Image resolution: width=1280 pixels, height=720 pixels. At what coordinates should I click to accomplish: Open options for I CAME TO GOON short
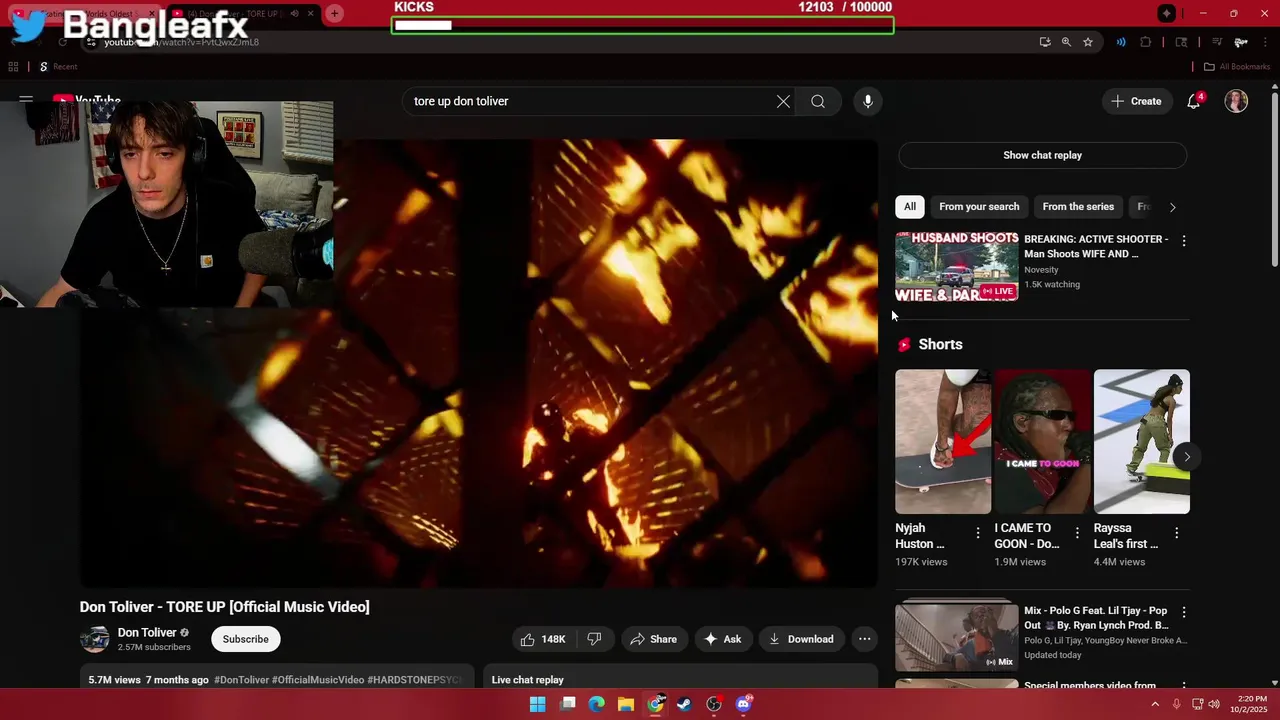coord(1077,533)
